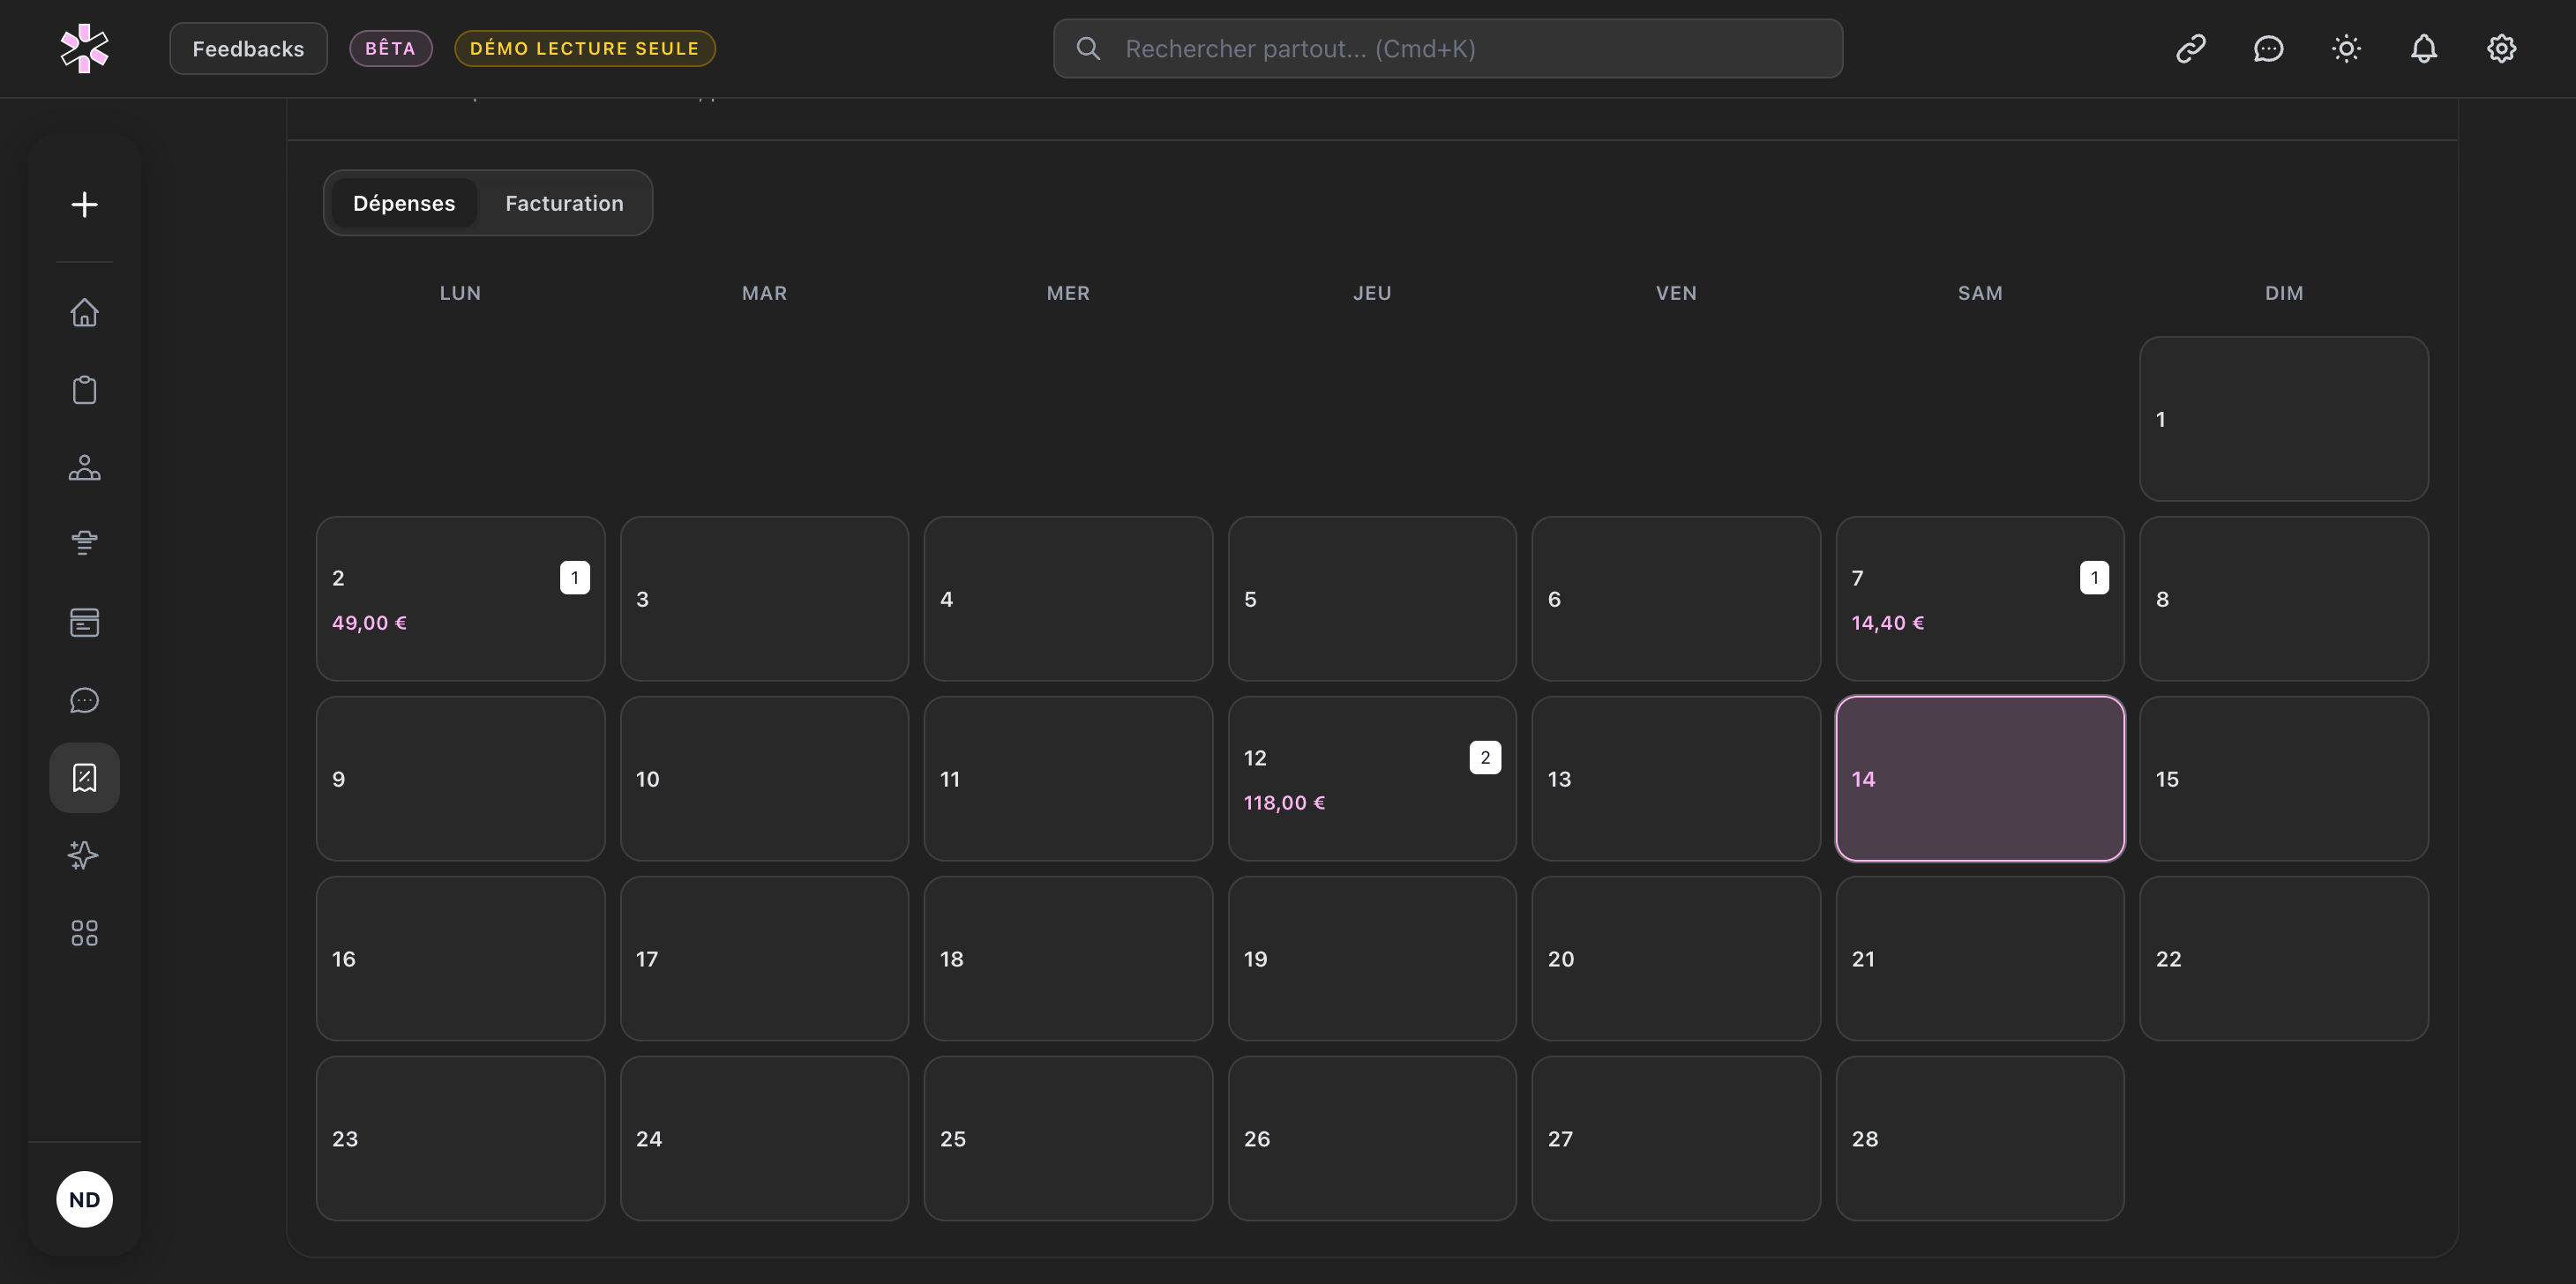Viewport: 2576px width, 1284px height.
Task: Open the Home sidebar icon
Action: (x=84, y=313)
